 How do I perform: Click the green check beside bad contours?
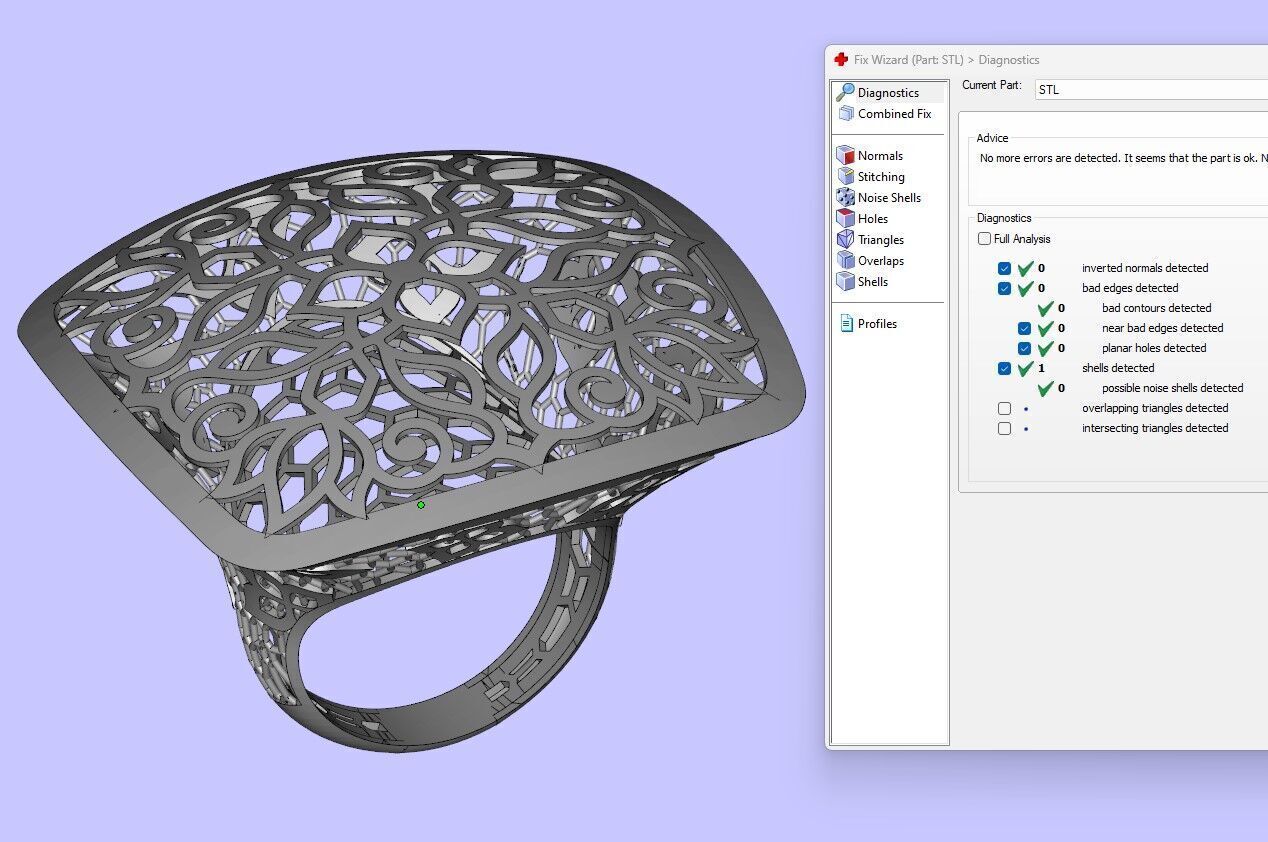coord(1046,308)
